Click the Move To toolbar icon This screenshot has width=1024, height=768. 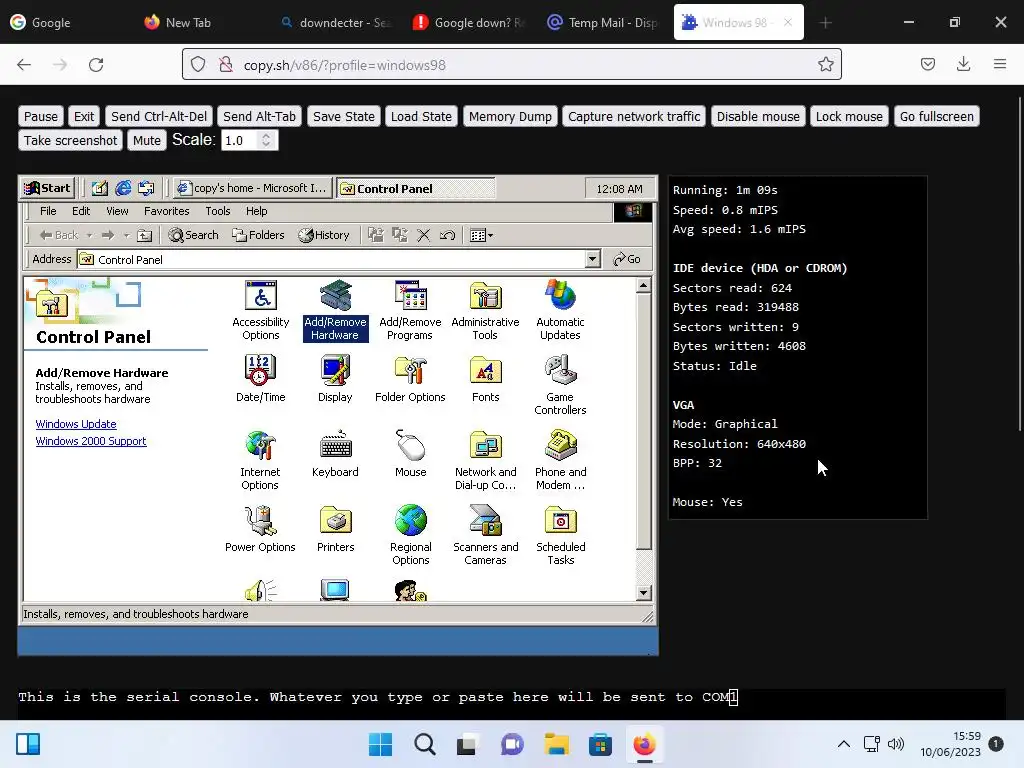point(376,235)
